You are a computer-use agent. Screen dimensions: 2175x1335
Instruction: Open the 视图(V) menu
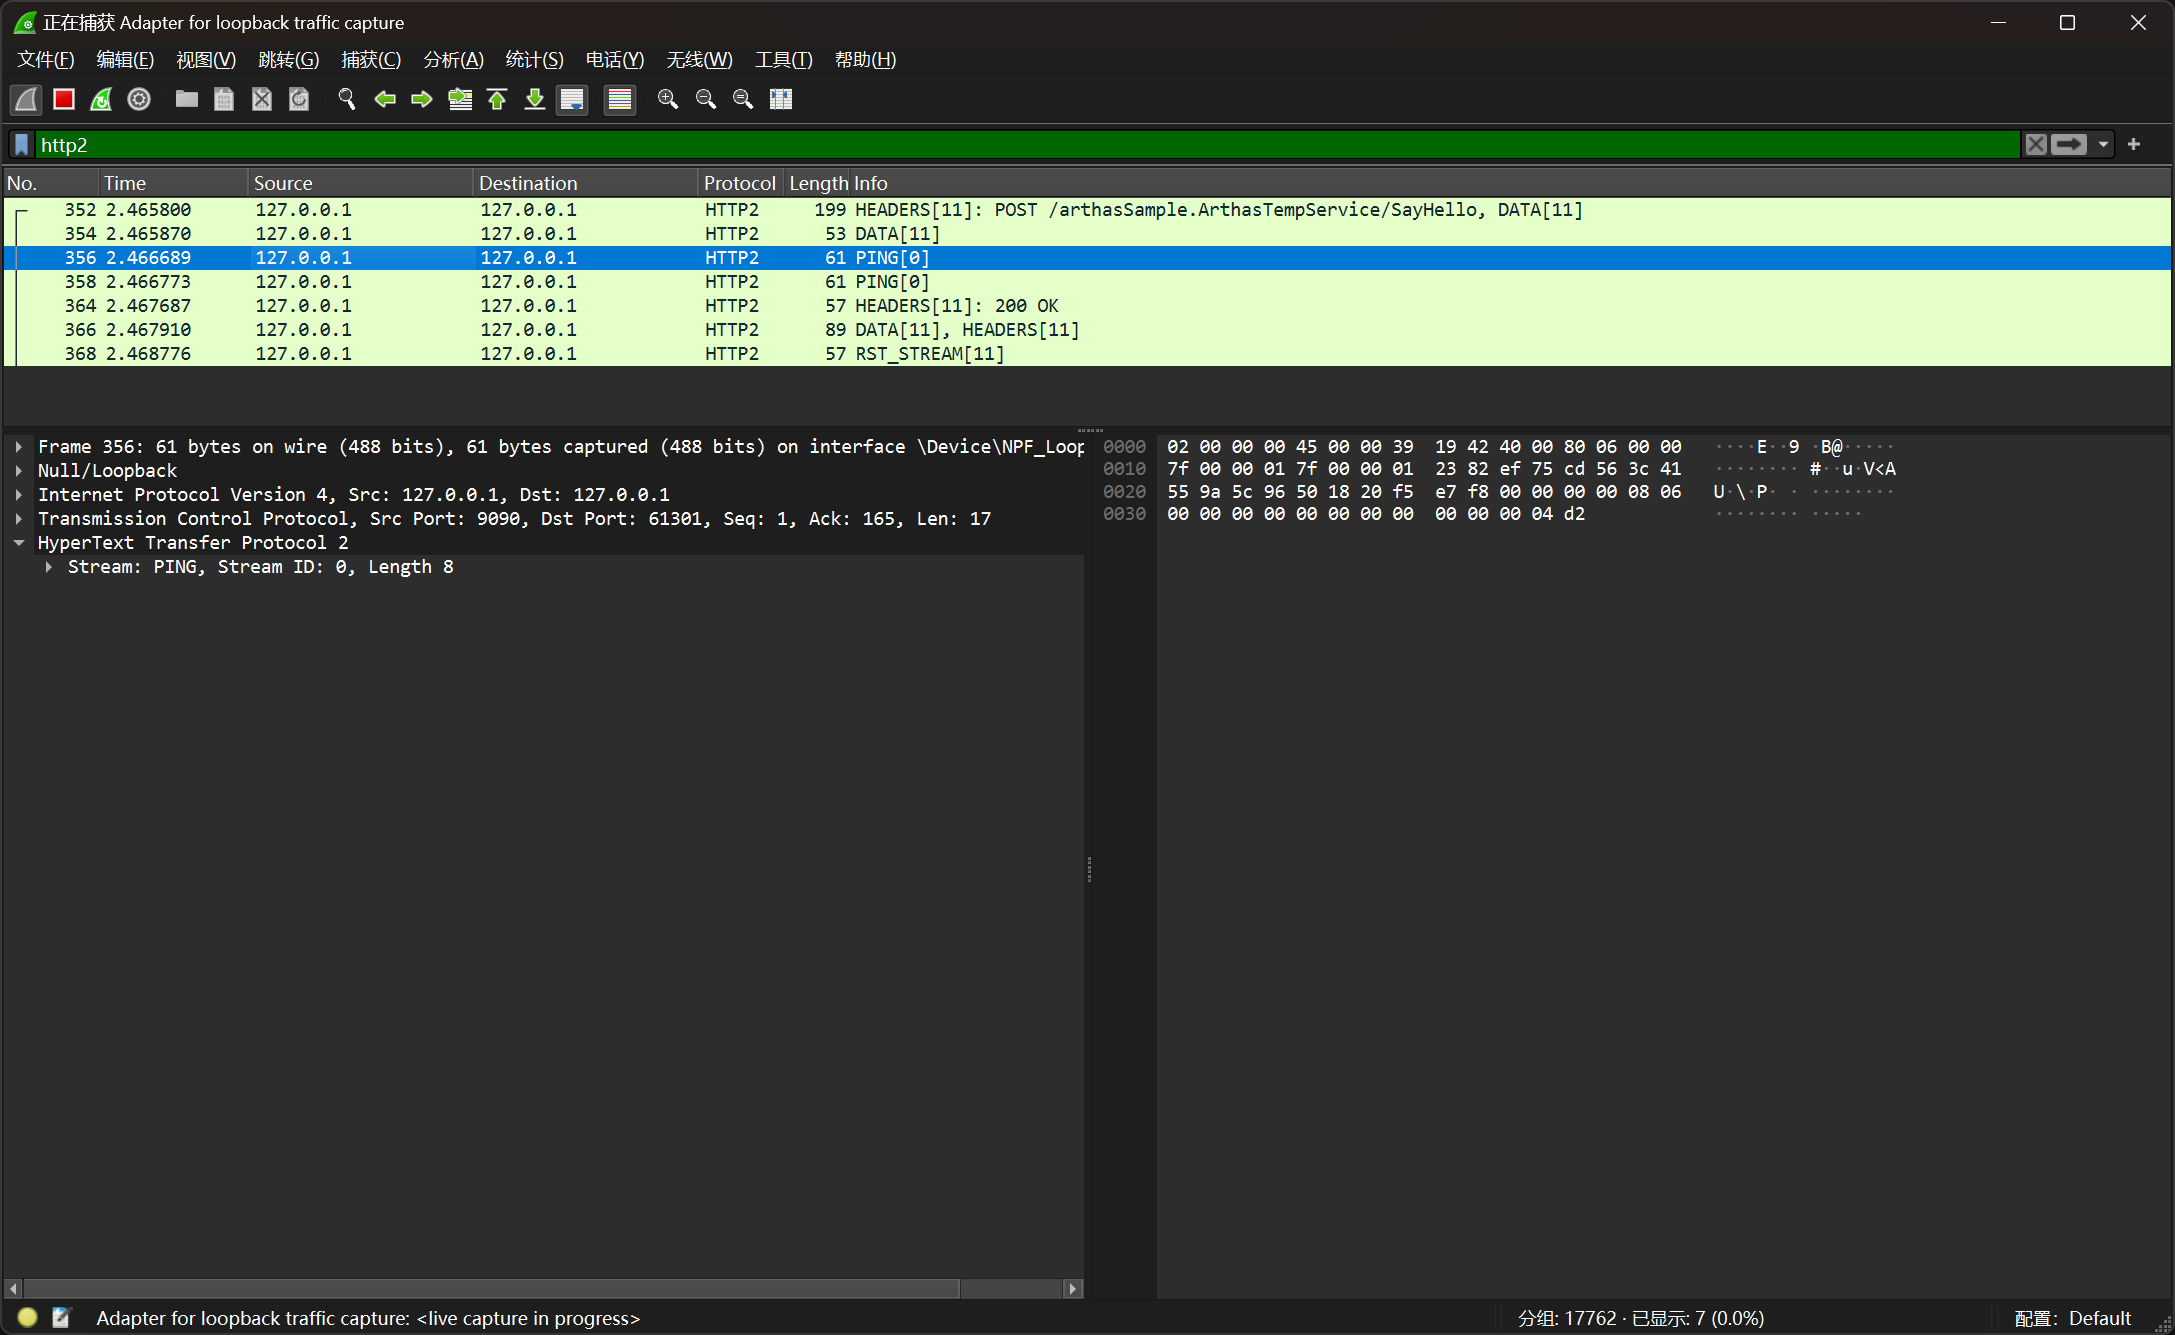point(206,60)
